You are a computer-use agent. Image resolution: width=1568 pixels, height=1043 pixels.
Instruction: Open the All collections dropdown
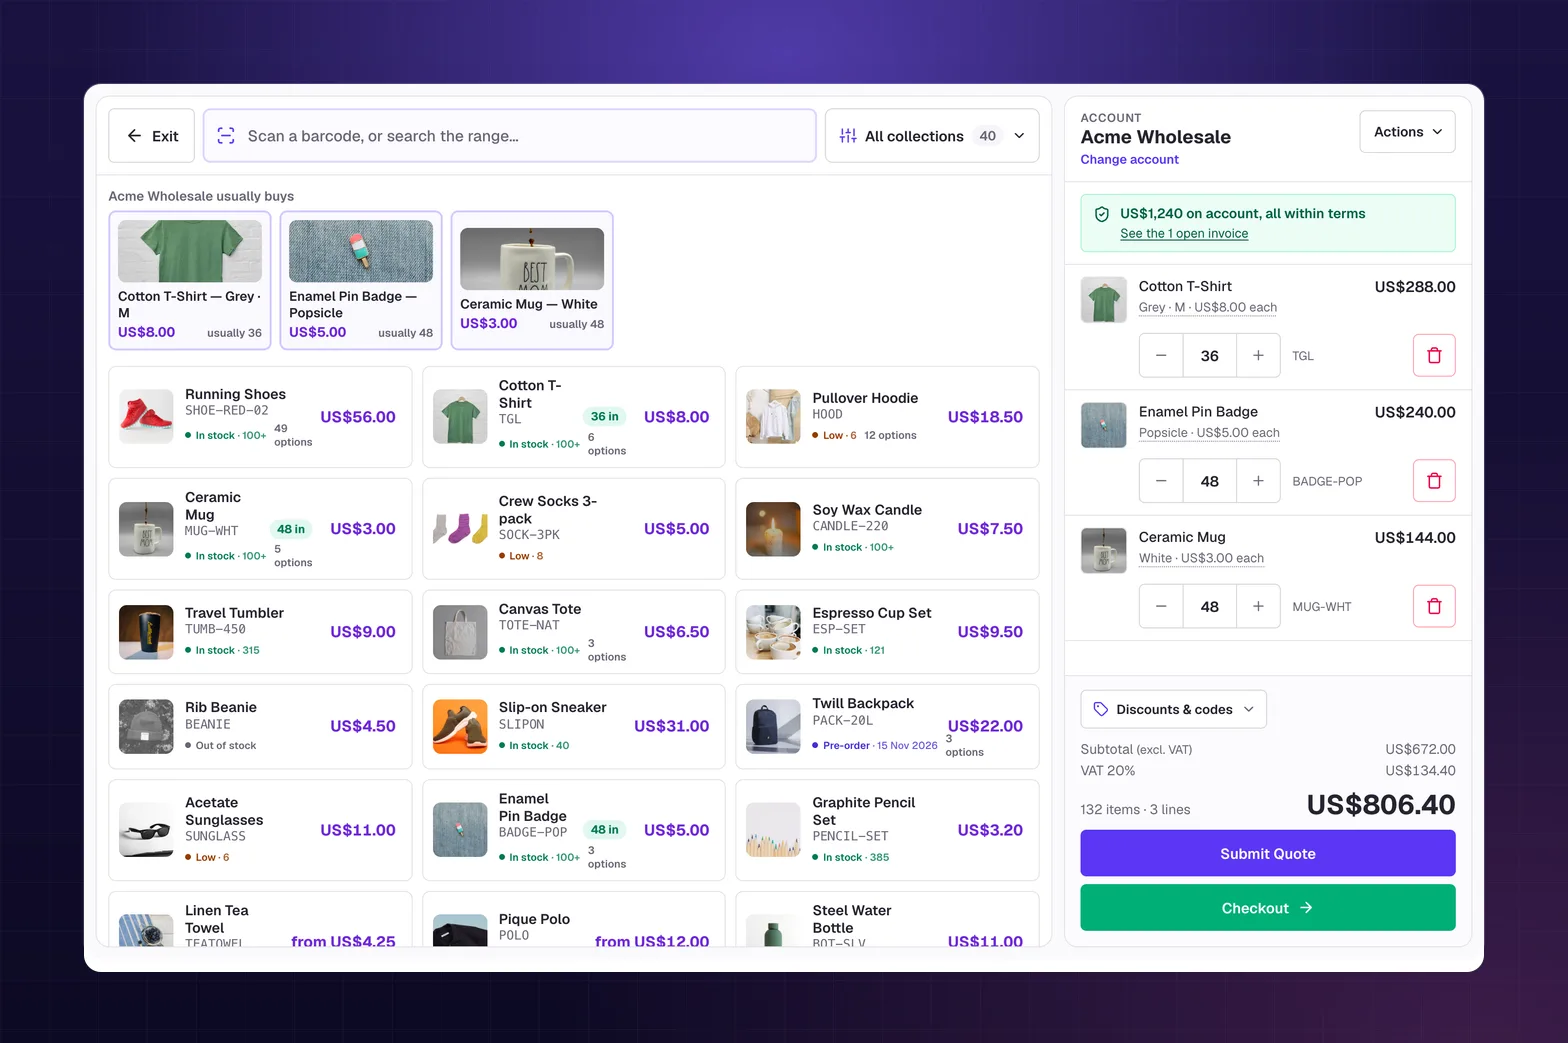pyautogui.click(x=932, y=136)
